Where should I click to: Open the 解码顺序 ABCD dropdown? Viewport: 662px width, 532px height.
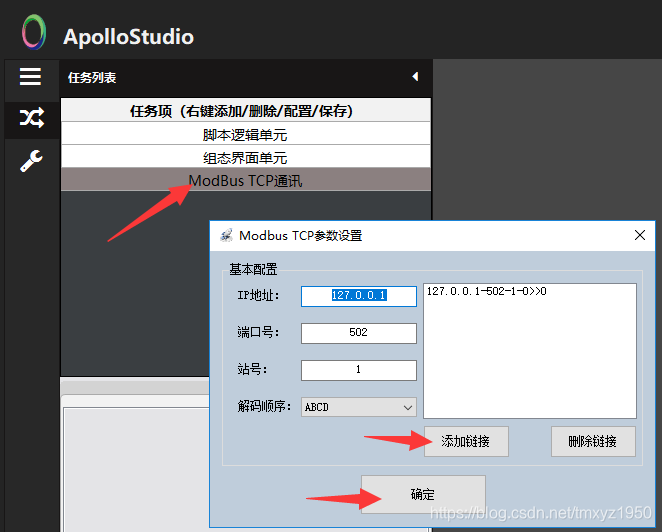359,407
